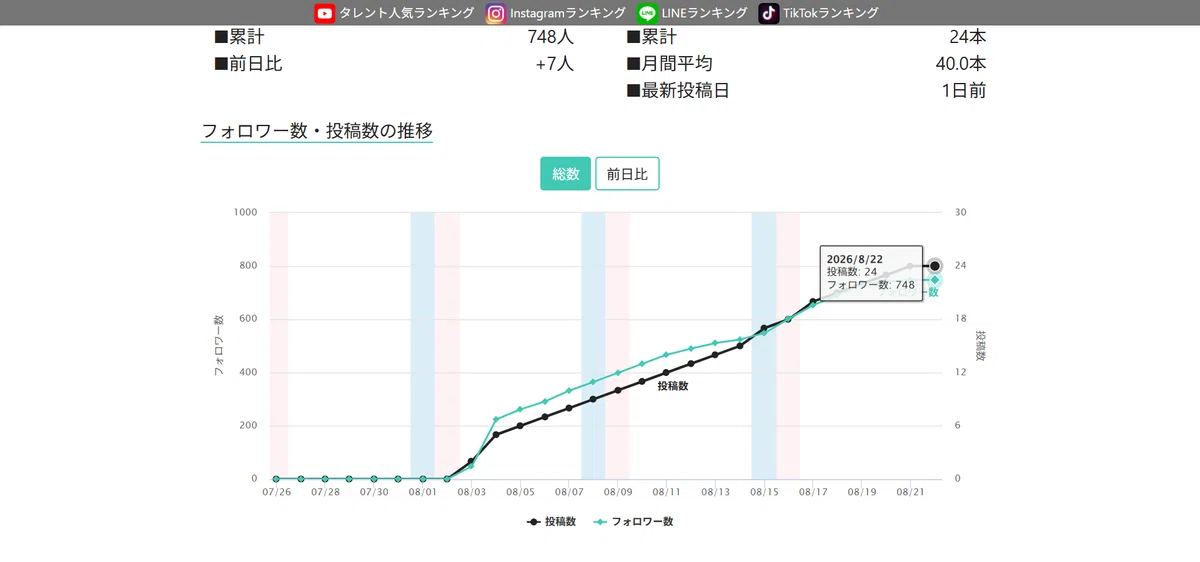This screenshot has width=1200, height=562.
Task: Click the 08/17 x-axis date label
Action: pos(814,492)
